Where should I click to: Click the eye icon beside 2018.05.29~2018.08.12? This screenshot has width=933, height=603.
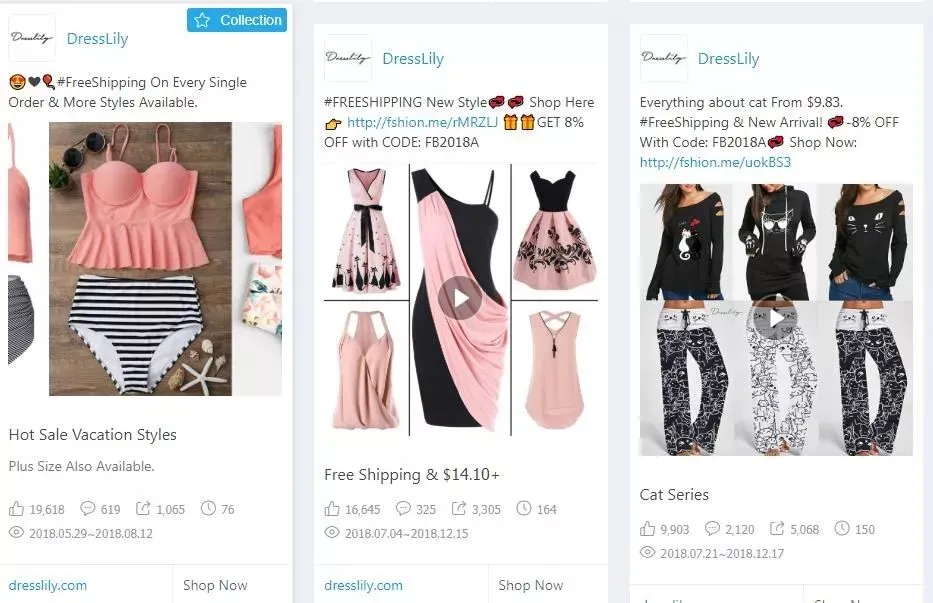(17, 533)
